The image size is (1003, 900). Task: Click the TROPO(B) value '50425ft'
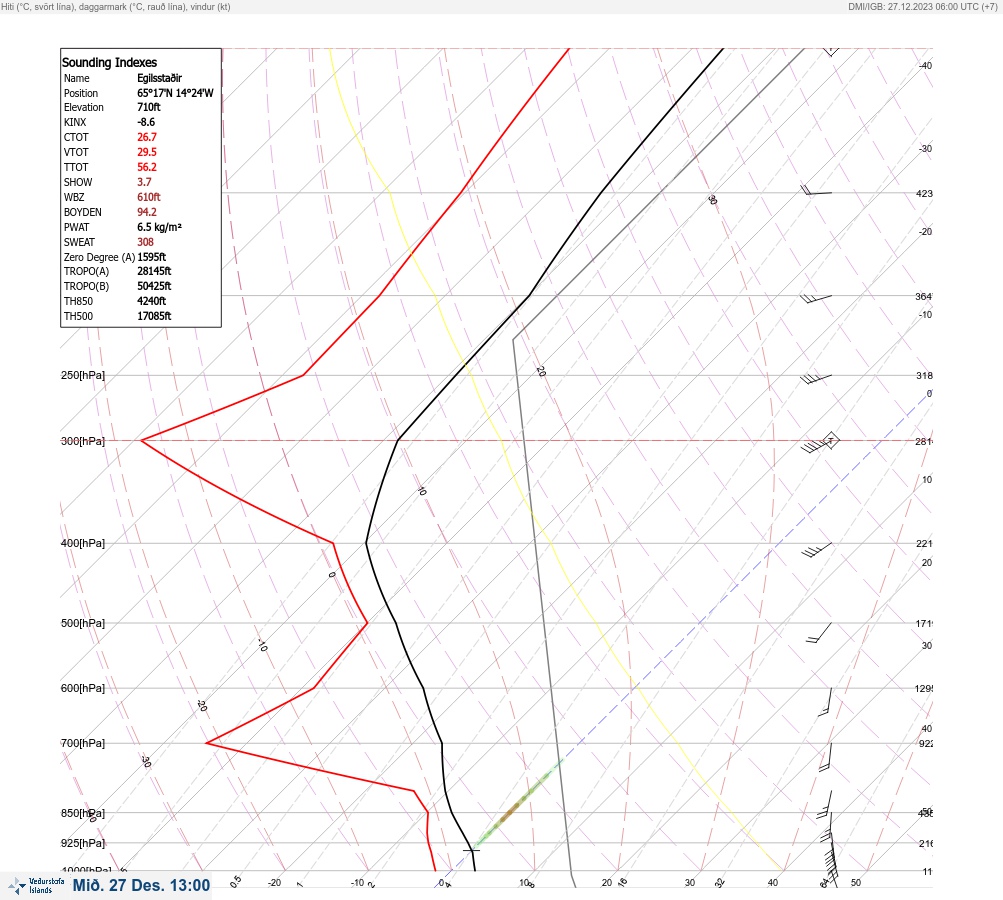[x=154, y=286]
